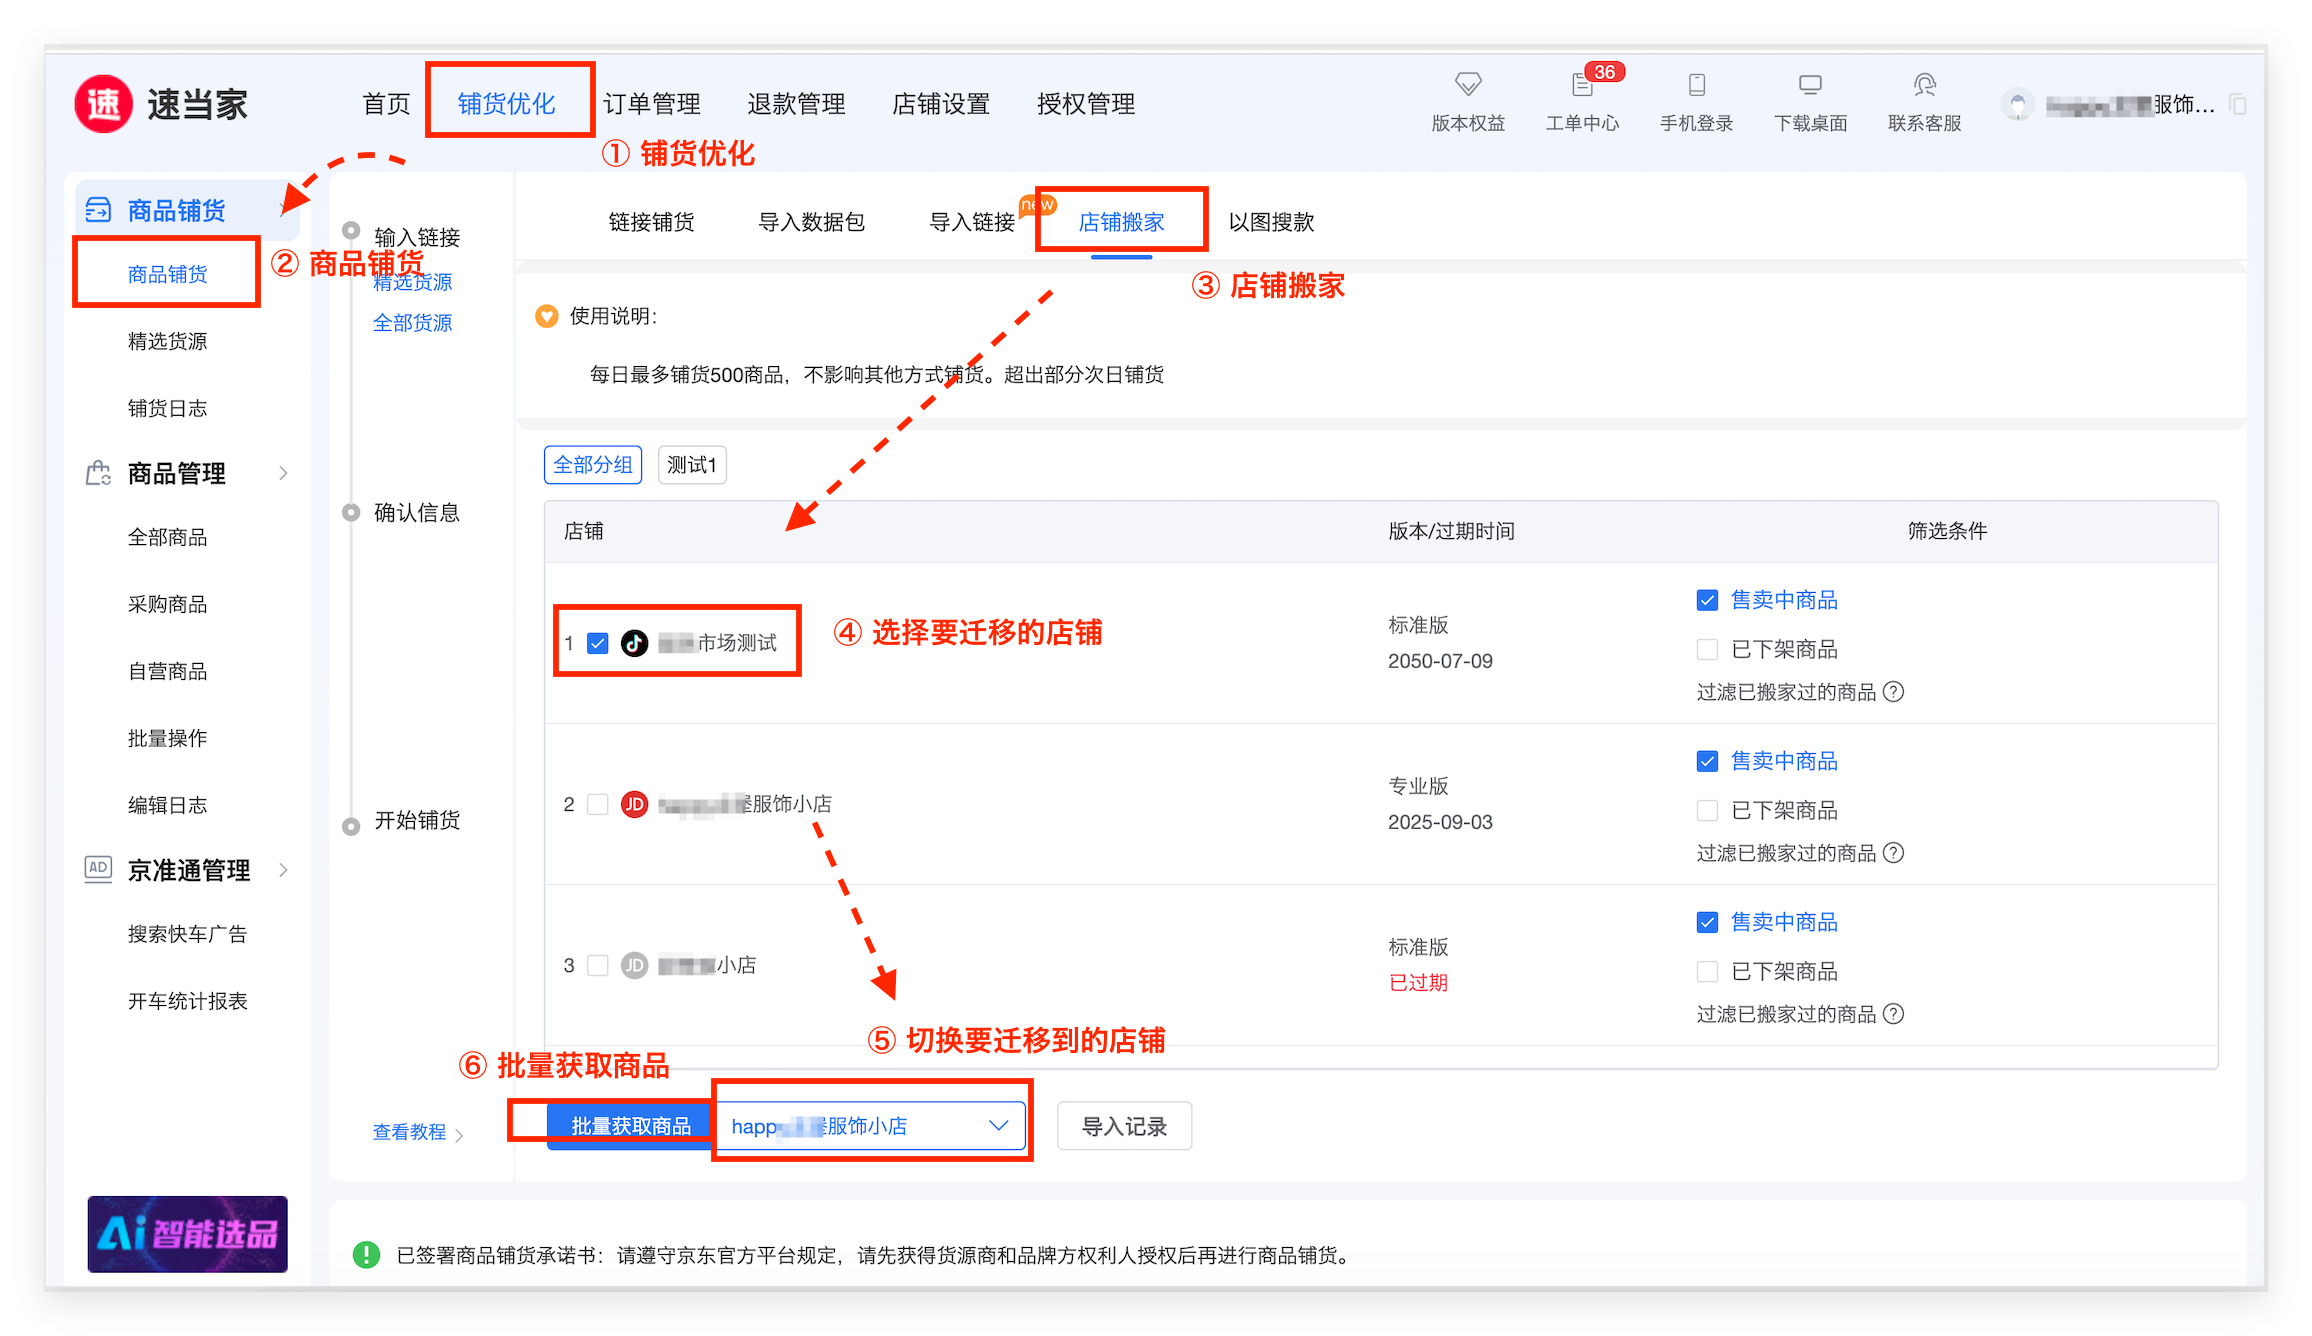This screenshot has width=2312, height=1336.
Task: Expand the 京准通管理 sidebar chevron
Action: coord(283,870)
